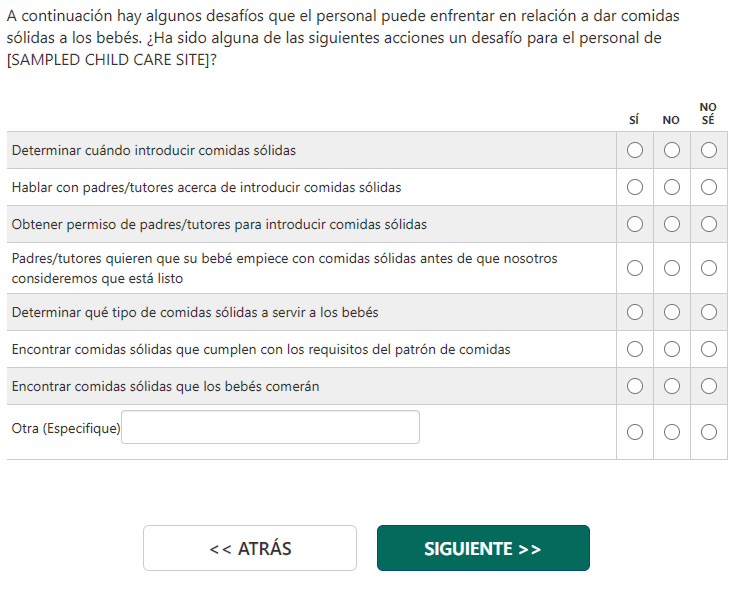Image resolution: width=738 pixels, height=590 pixels.
Task: Select SÍ for 'Otra (Especifique)' row
Action: (635, 432)
